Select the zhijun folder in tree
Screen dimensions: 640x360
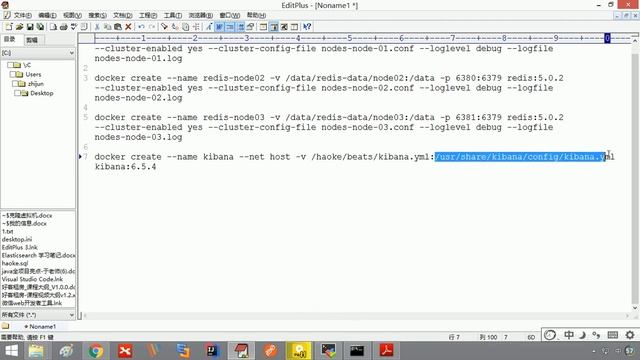36,84
